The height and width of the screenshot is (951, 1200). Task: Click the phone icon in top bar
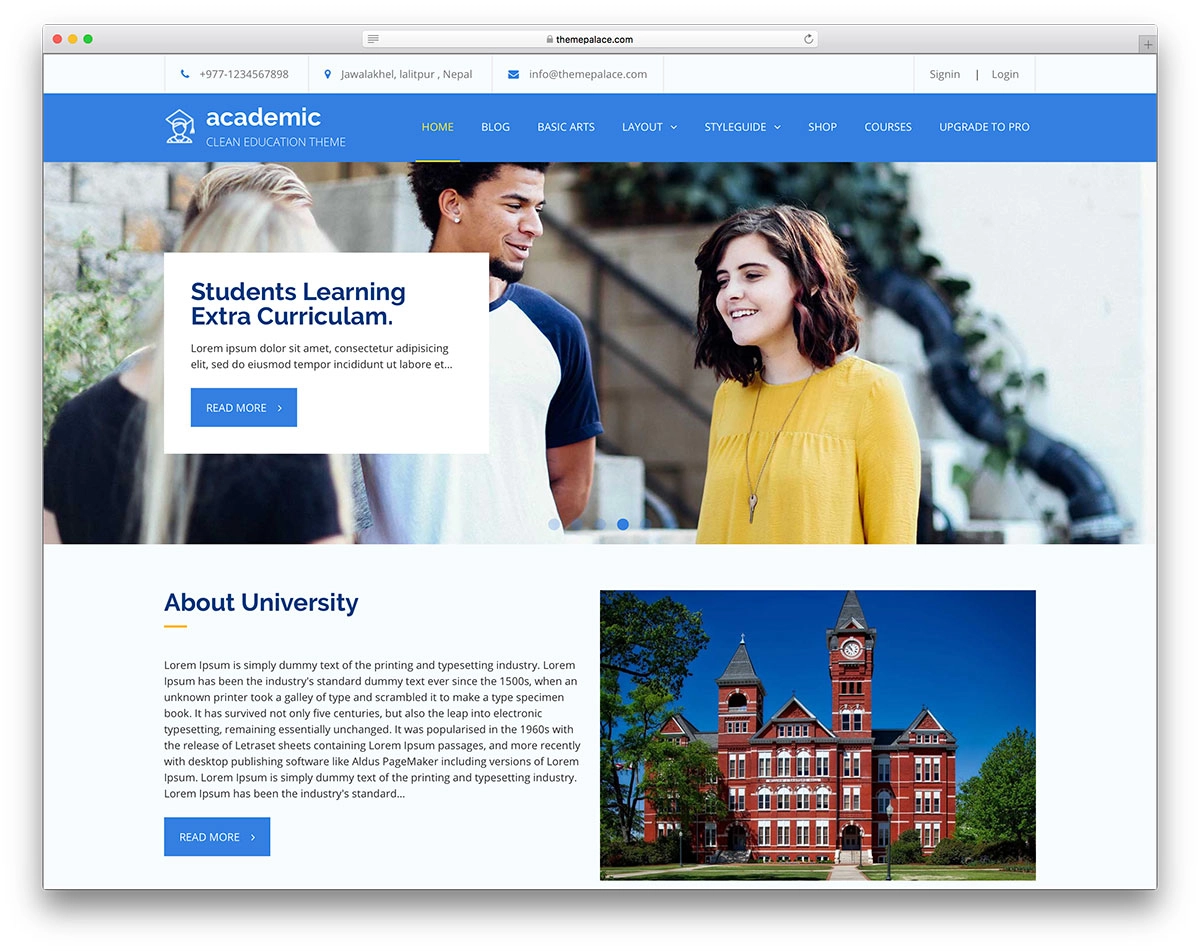click(x=185, y=74)
